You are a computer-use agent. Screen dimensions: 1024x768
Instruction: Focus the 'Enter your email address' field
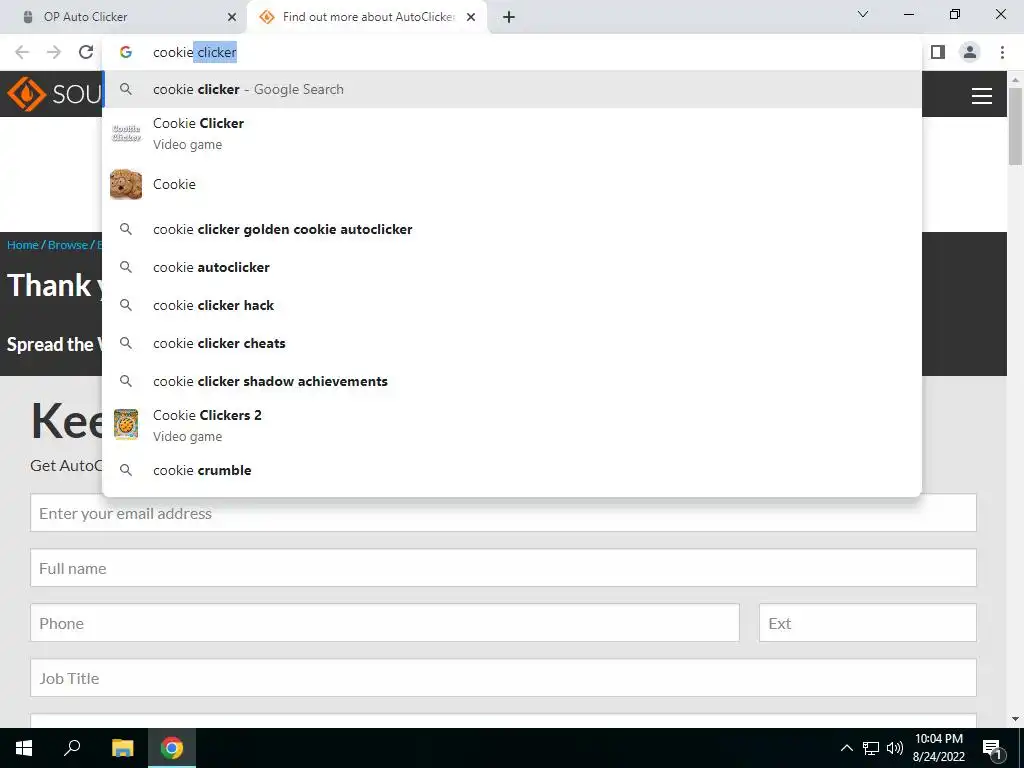coord(504,513)
